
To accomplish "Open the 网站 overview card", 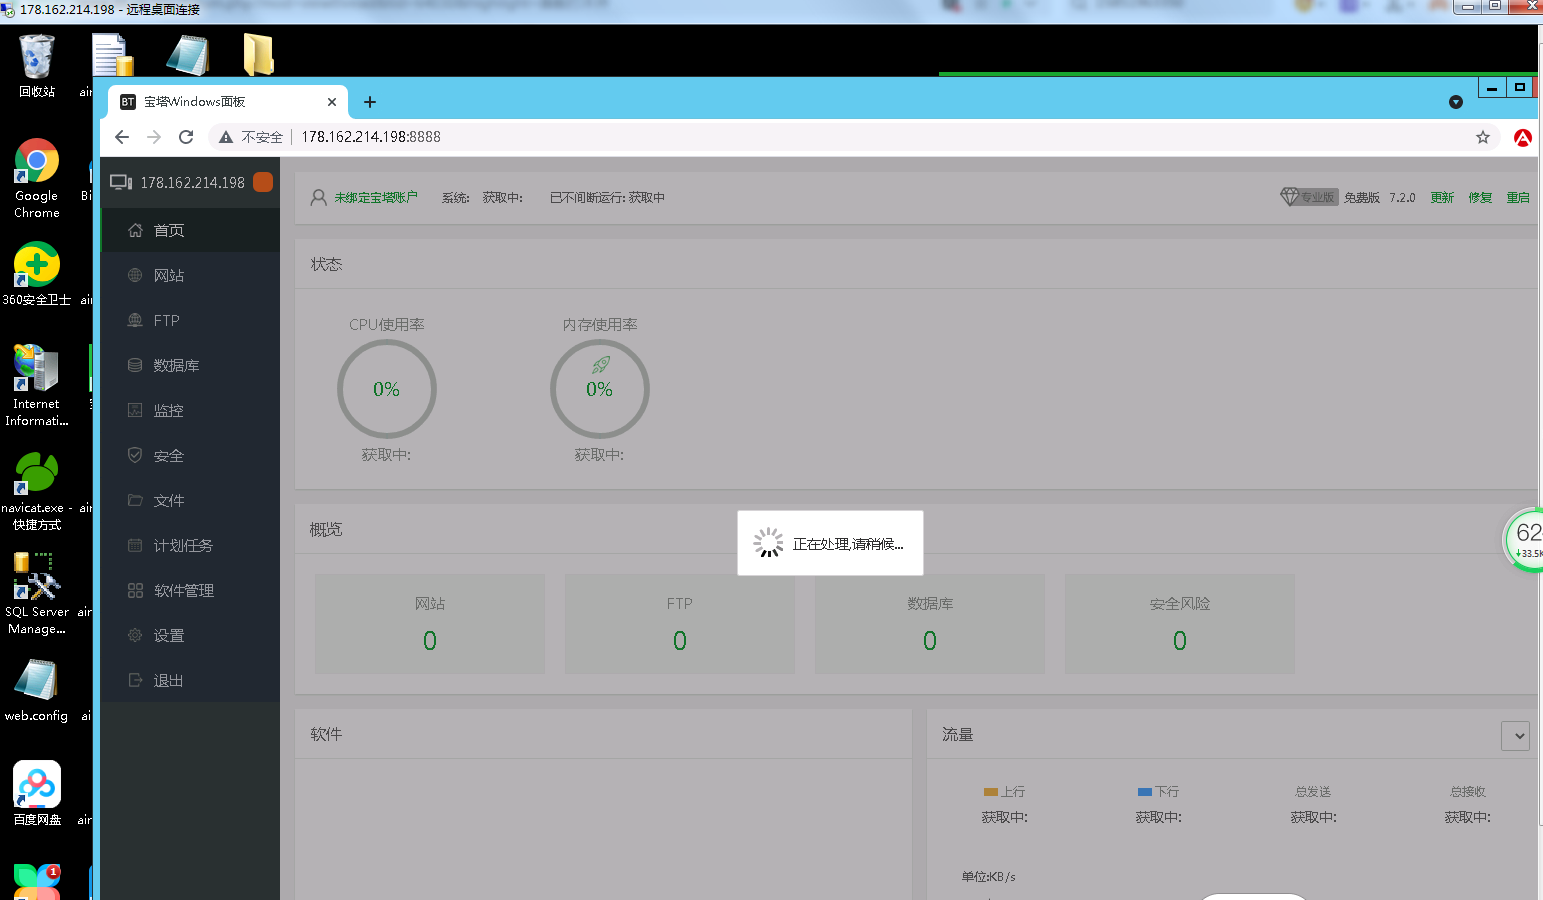I will 430,623.
